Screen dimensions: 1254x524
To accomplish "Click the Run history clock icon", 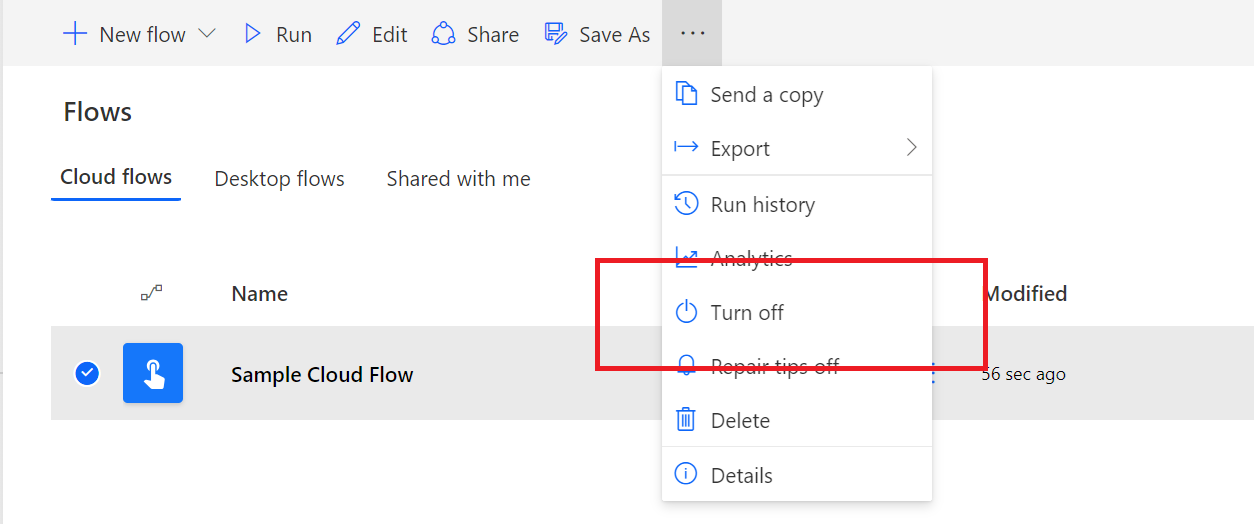I will (x=686, y=204).
